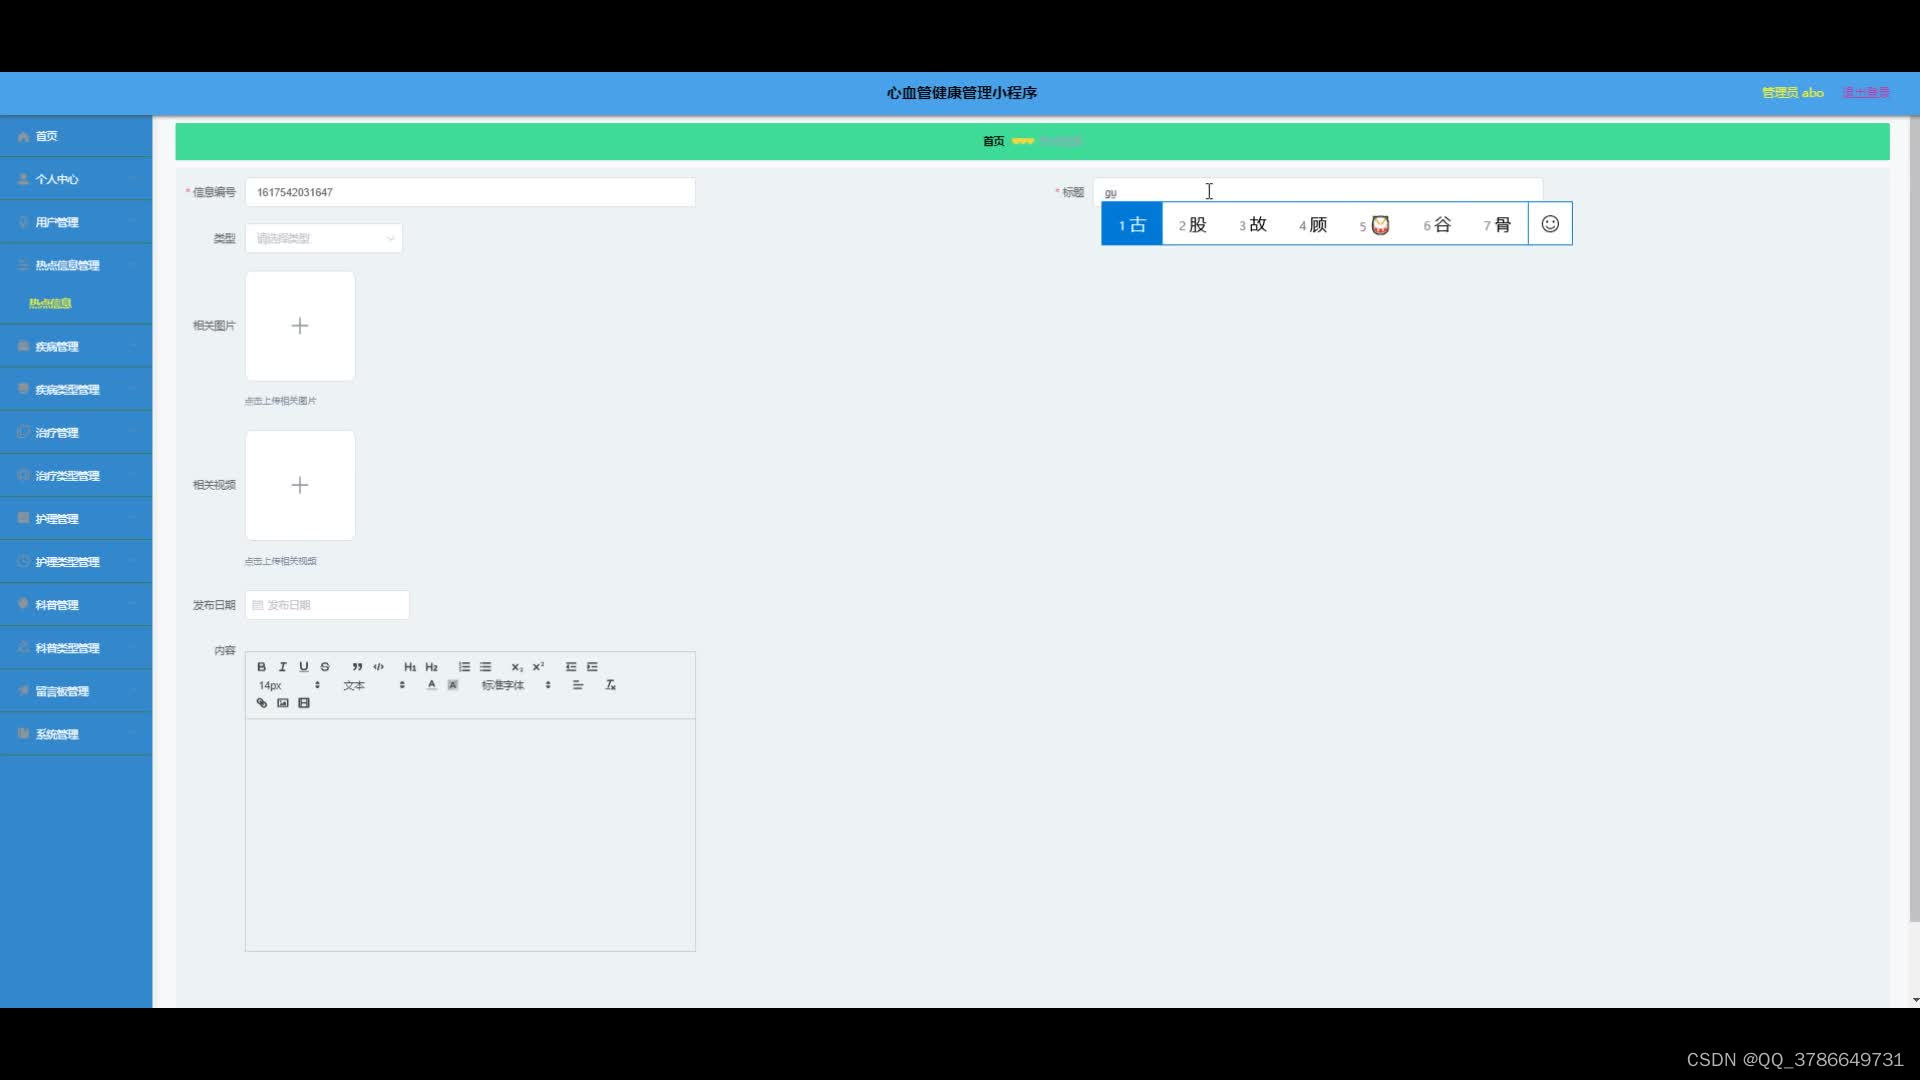Choose IME candidate 6 谷

[x=1437, y=224]
